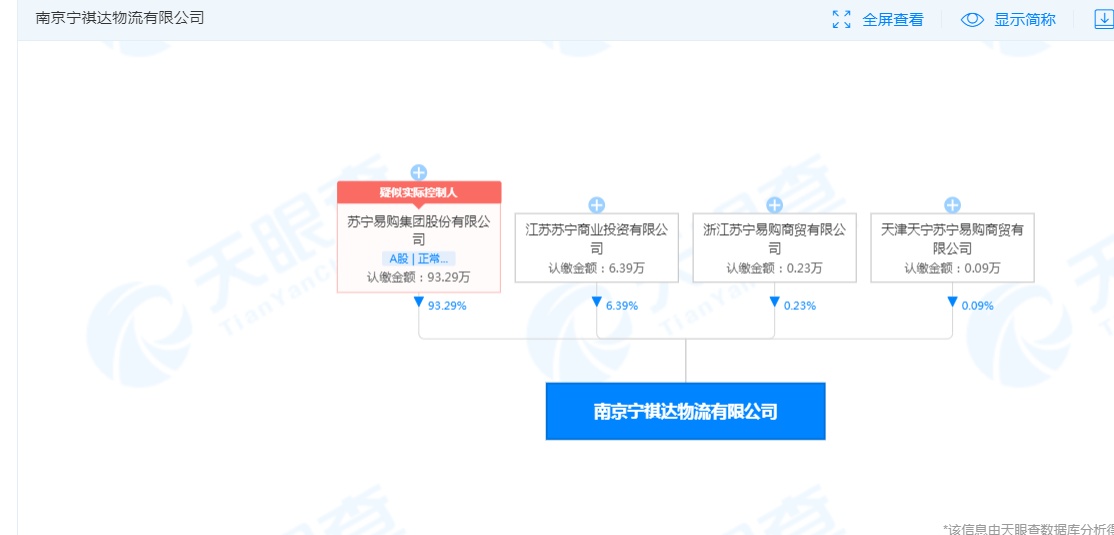The image size is (1114, 535).
Task: Open 天津天宁苏宁易购商贸有限公司 shareholder node
Action: click(x=953, y=247)
